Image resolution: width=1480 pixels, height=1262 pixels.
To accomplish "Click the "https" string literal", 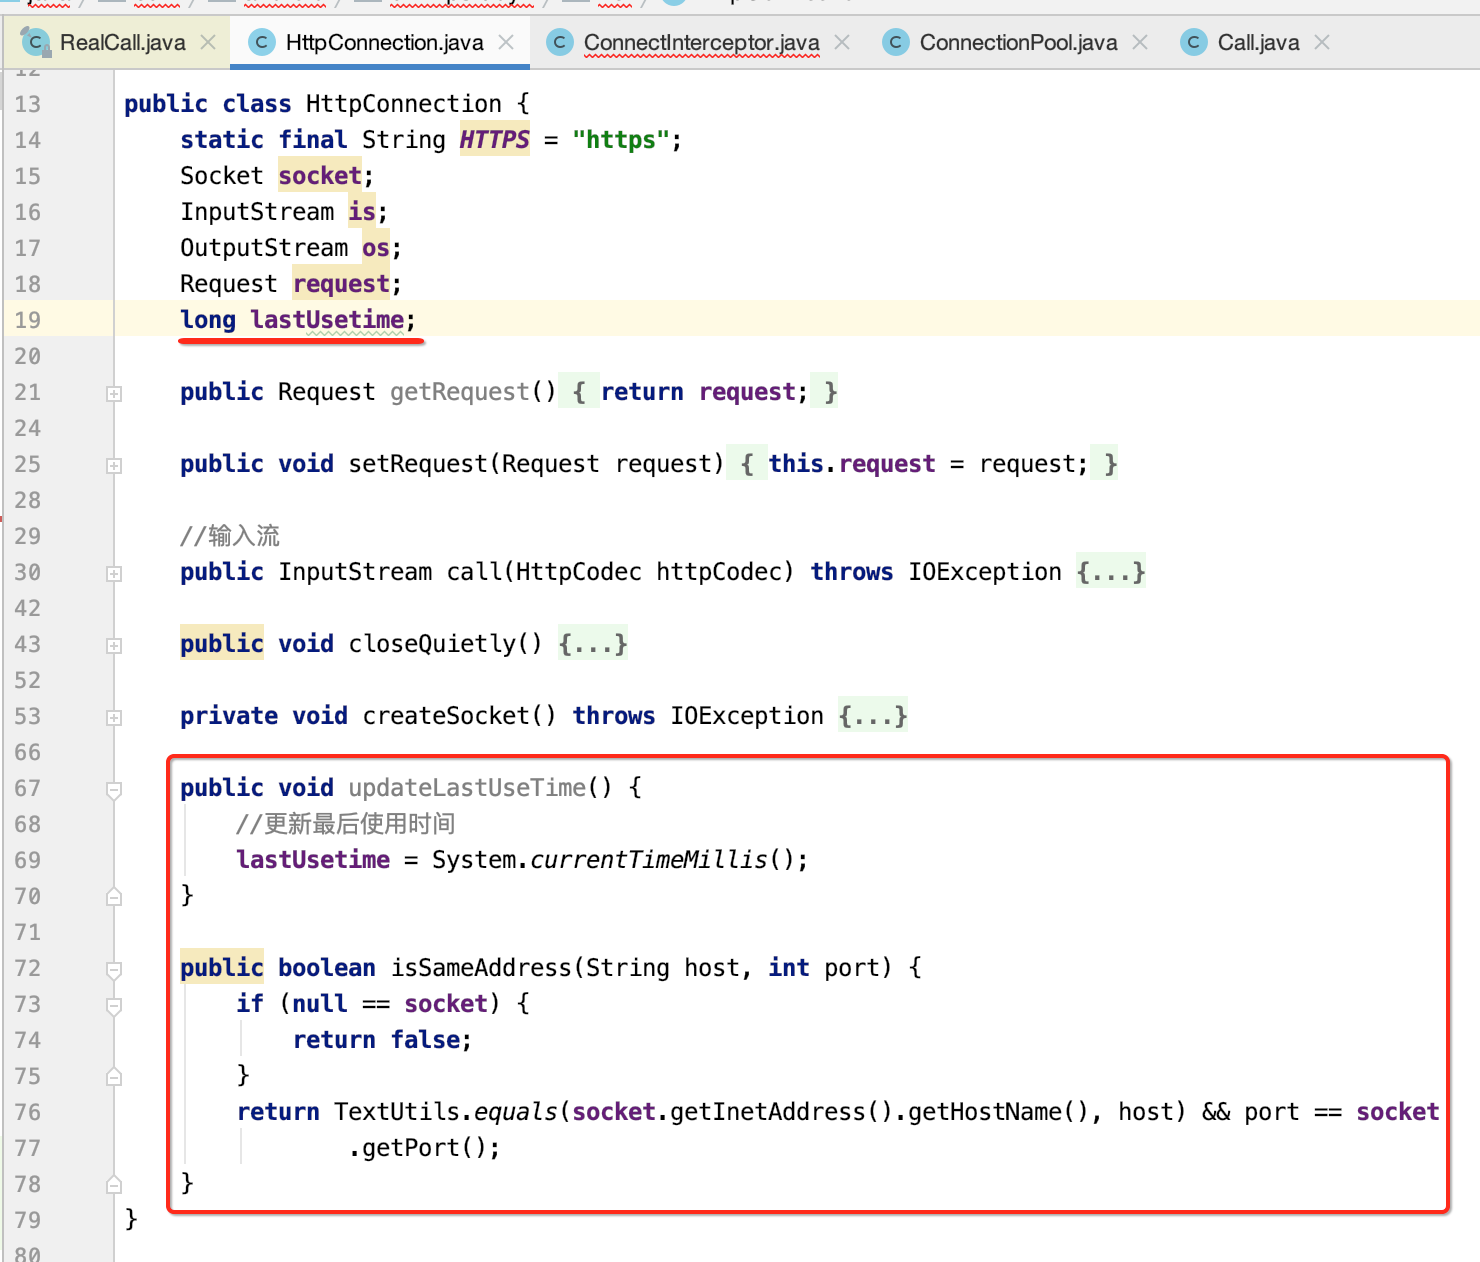I will pyautogui.click(x=621, y=140).
